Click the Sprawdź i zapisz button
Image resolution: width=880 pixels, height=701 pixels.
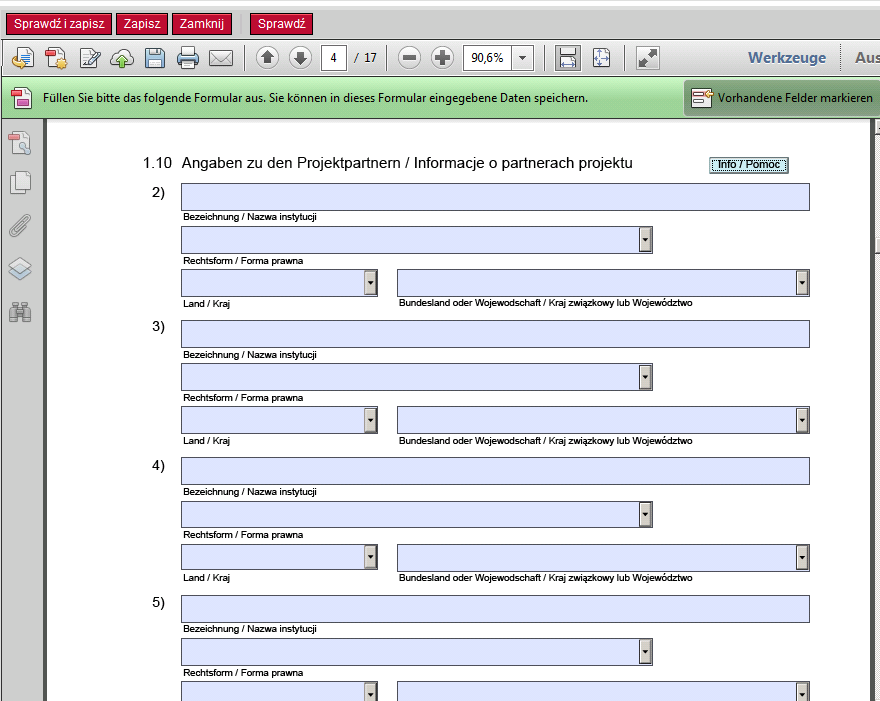point(59,24)
